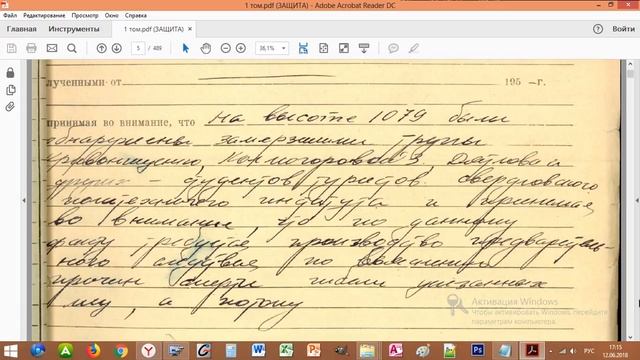
Task: Open the Справка menu
Action: 136,16
